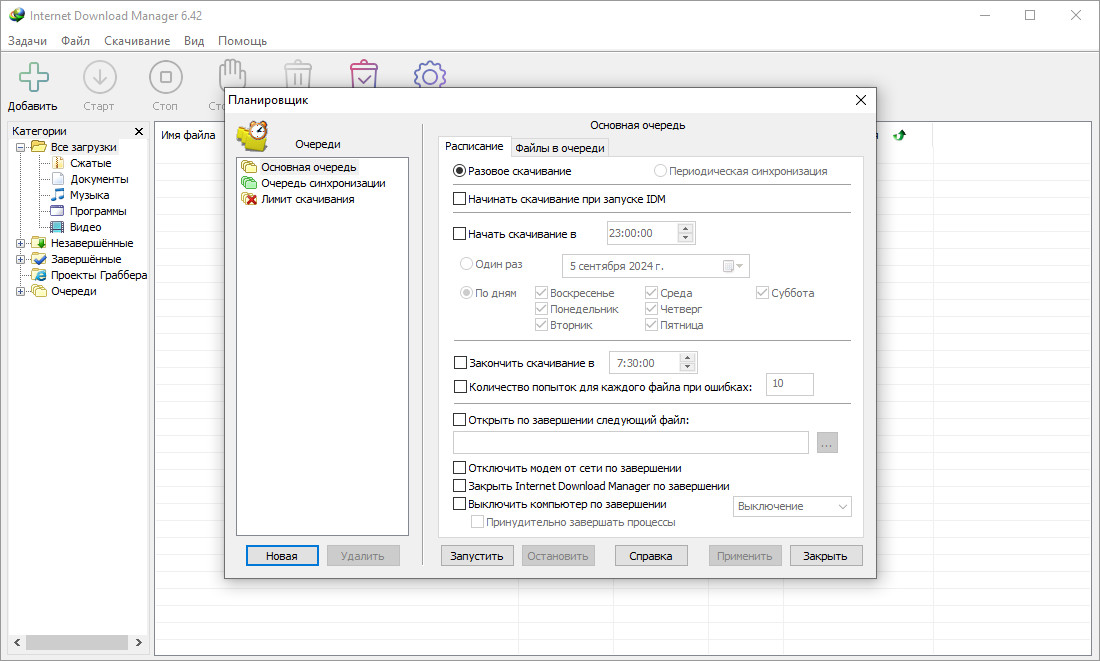Open the Выключение shutdown mode dropdown
This screenshot has width=1100, height=661.
pyautogui.click(x=792, y=507)
